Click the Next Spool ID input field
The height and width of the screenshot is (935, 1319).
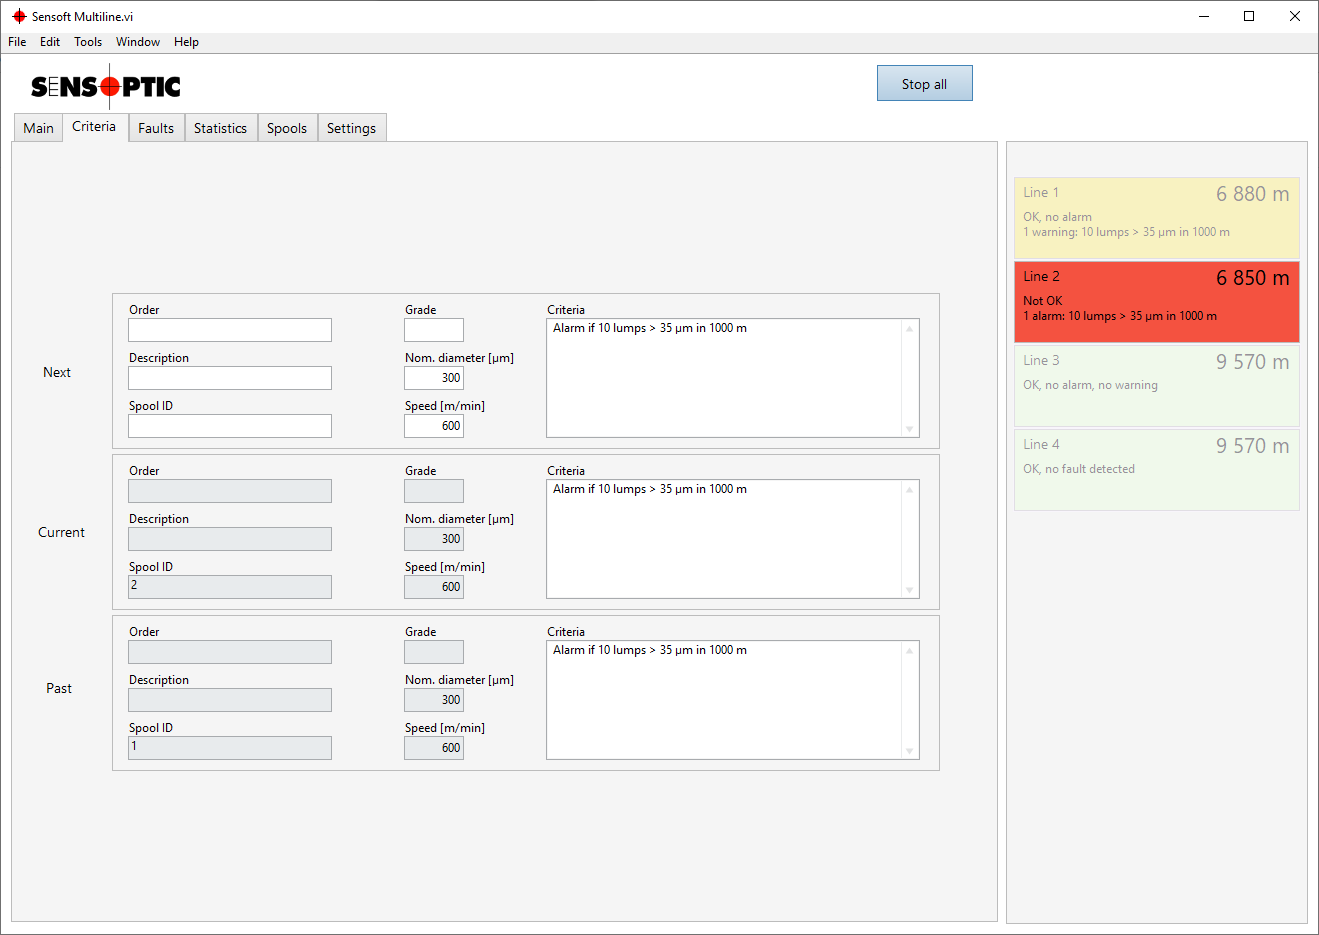pyautogui.click(x=230, y=426)
